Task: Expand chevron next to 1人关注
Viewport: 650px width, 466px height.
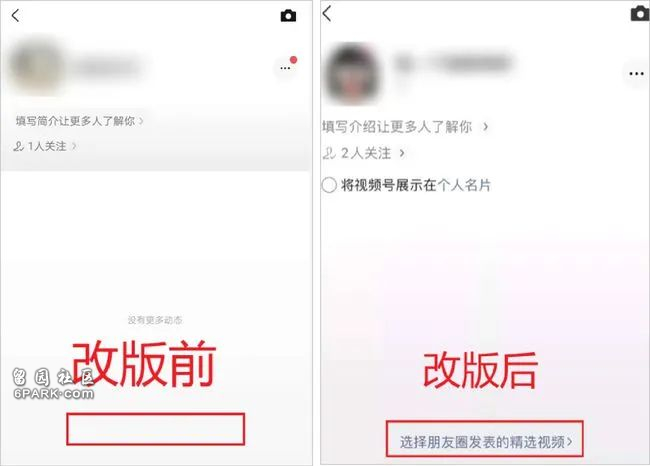Action: pos(74,146)
